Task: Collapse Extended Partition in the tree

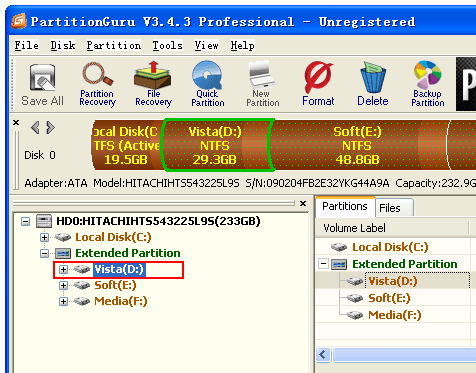Action: coord(44,253)
